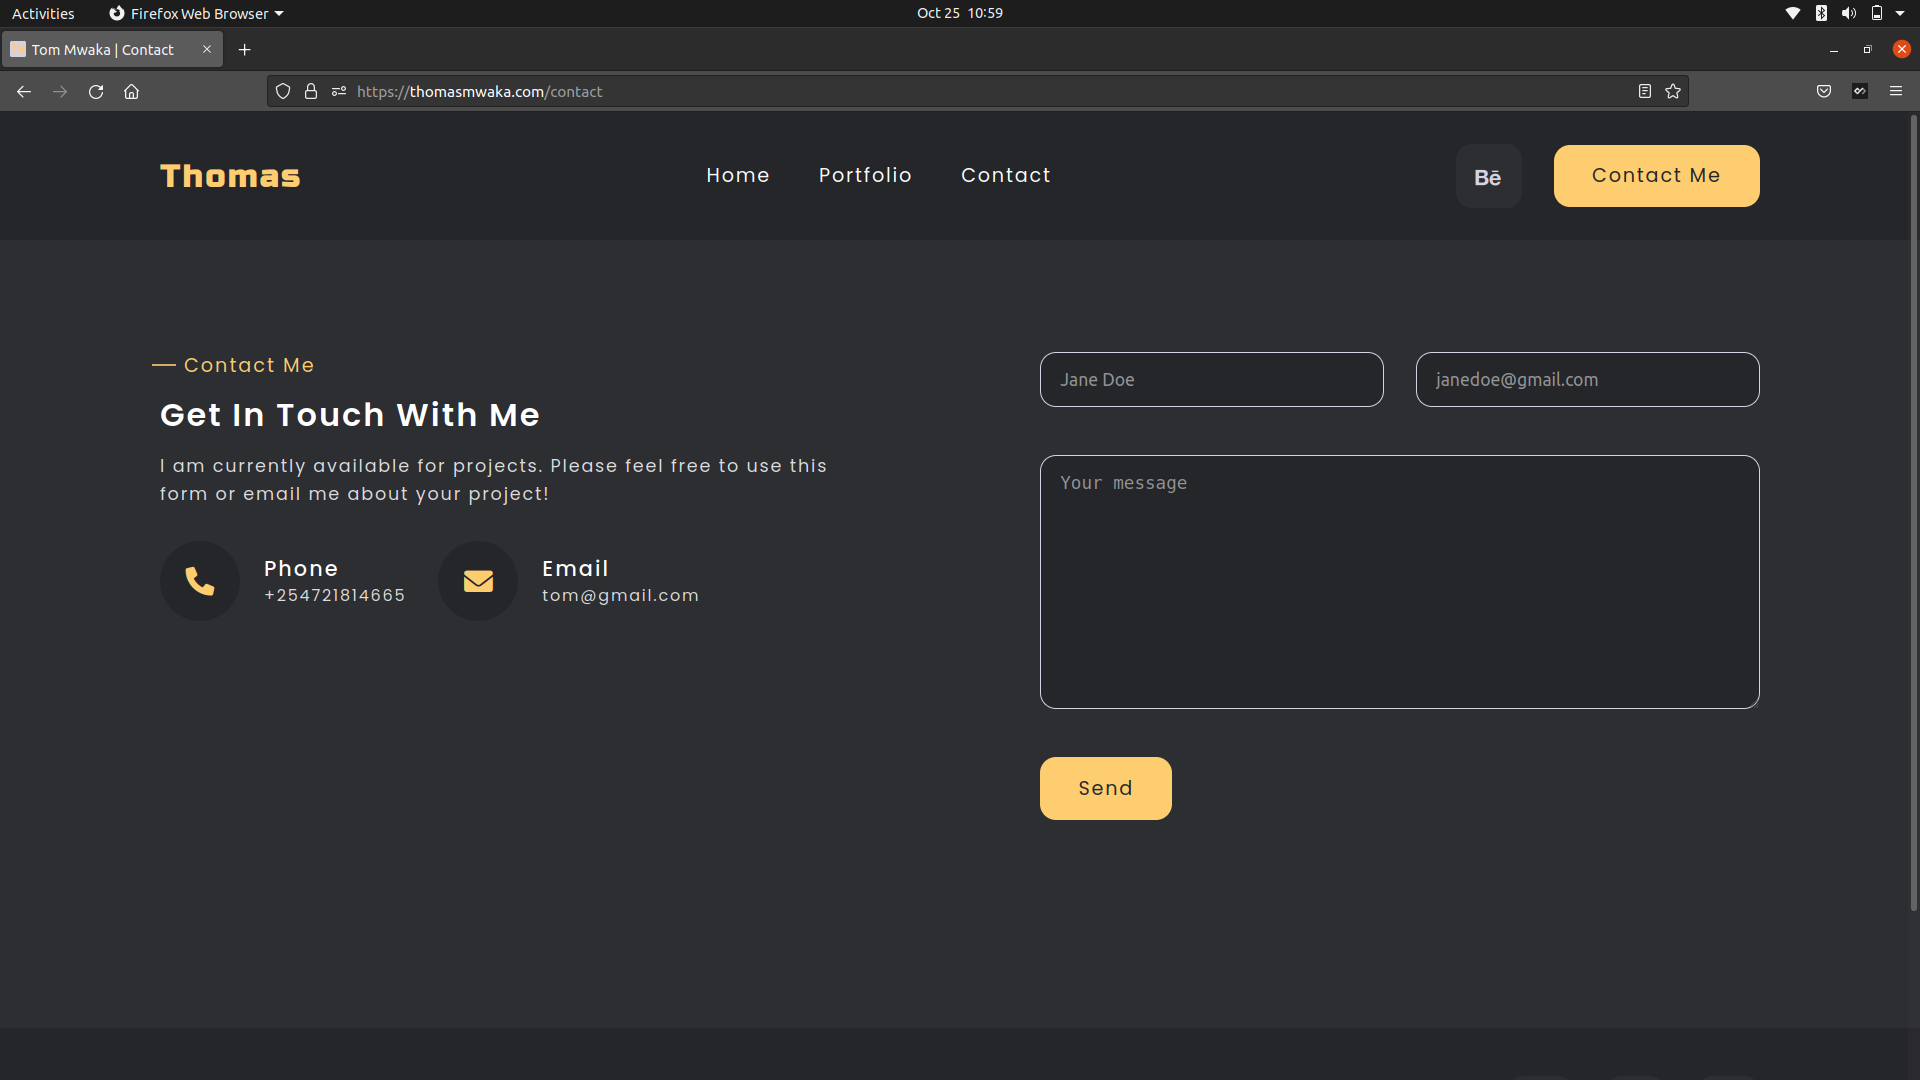The width and height of the screenshot is (1920, 1080).
Task: Click the Jane Doe name field
Action: (1211, 380)
